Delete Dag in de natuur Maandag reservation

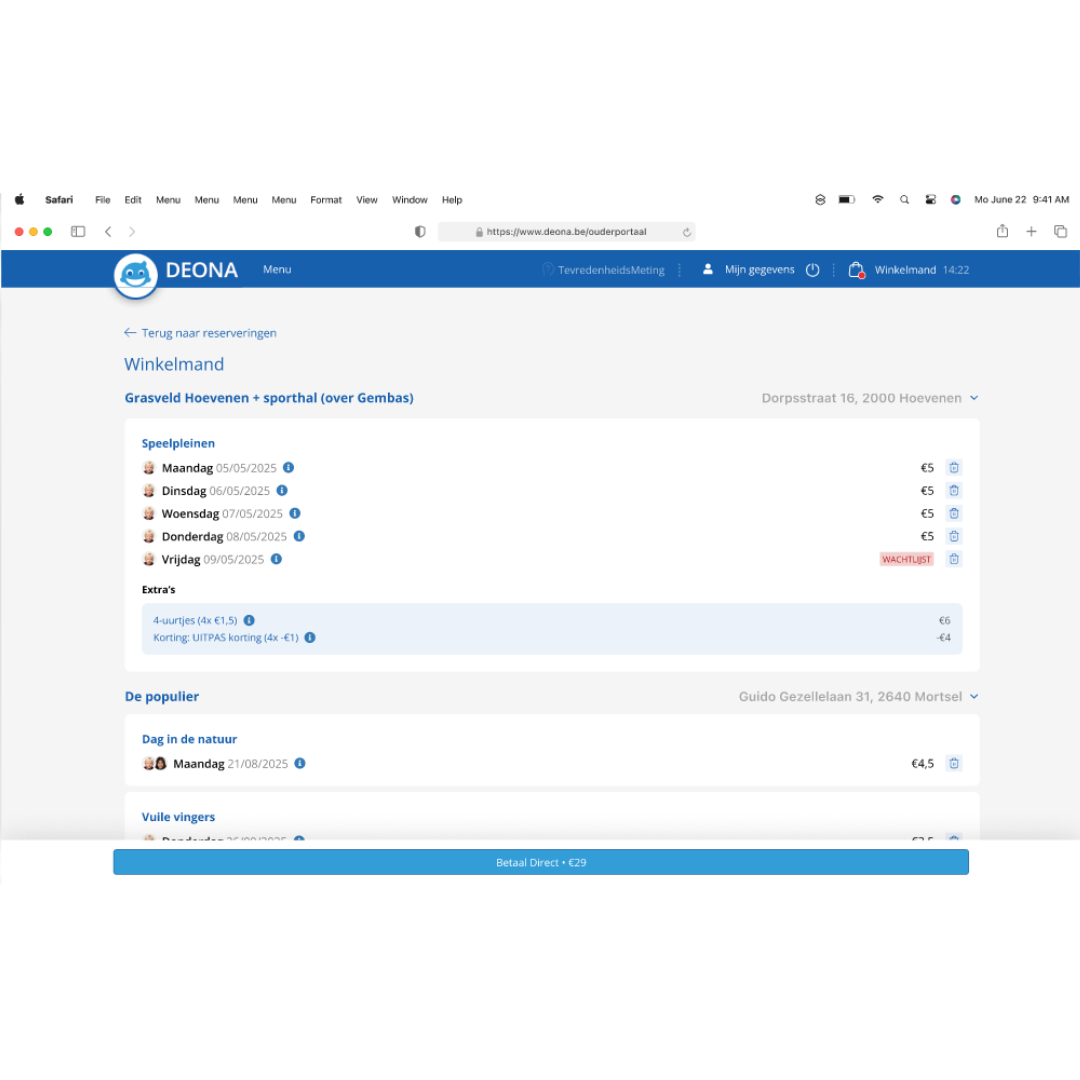click(x=954, y=763)
